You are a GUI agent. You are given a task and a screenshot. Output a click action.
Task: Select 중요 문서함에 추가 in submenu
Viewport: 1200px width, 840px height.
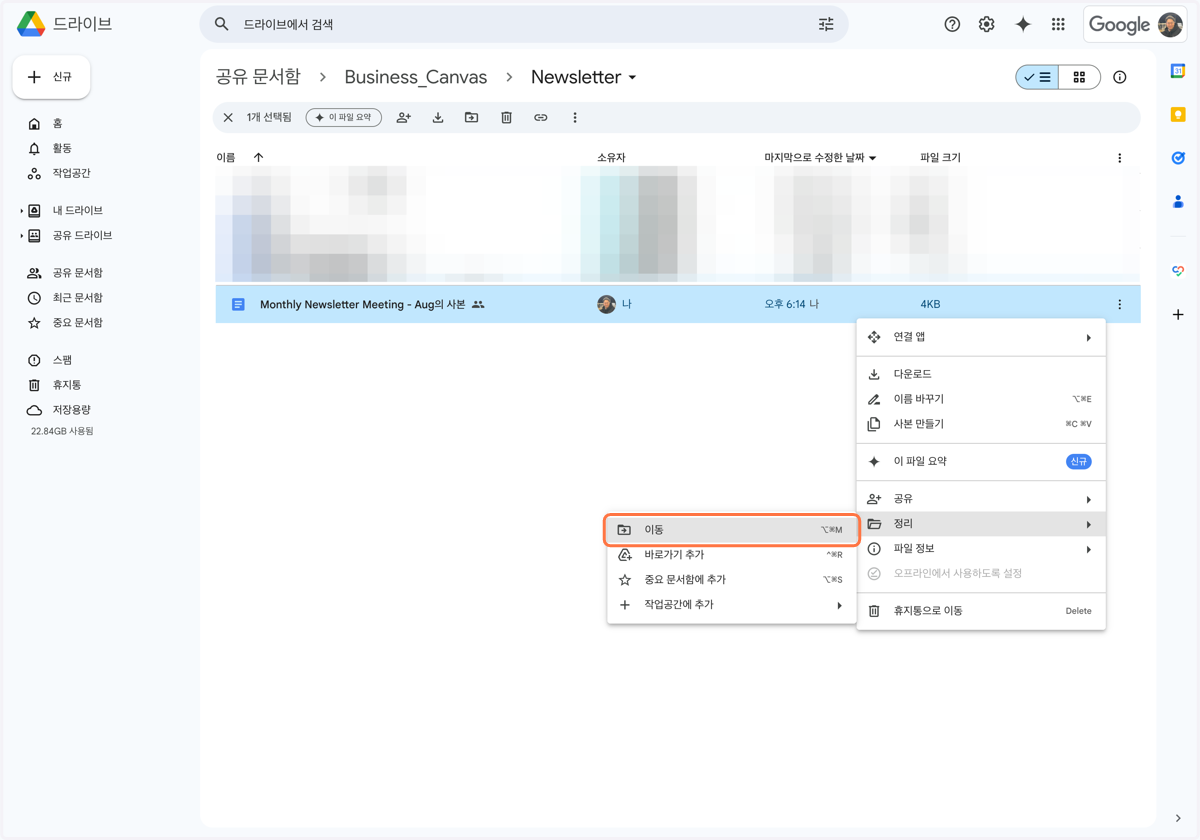tap(732, 580)
